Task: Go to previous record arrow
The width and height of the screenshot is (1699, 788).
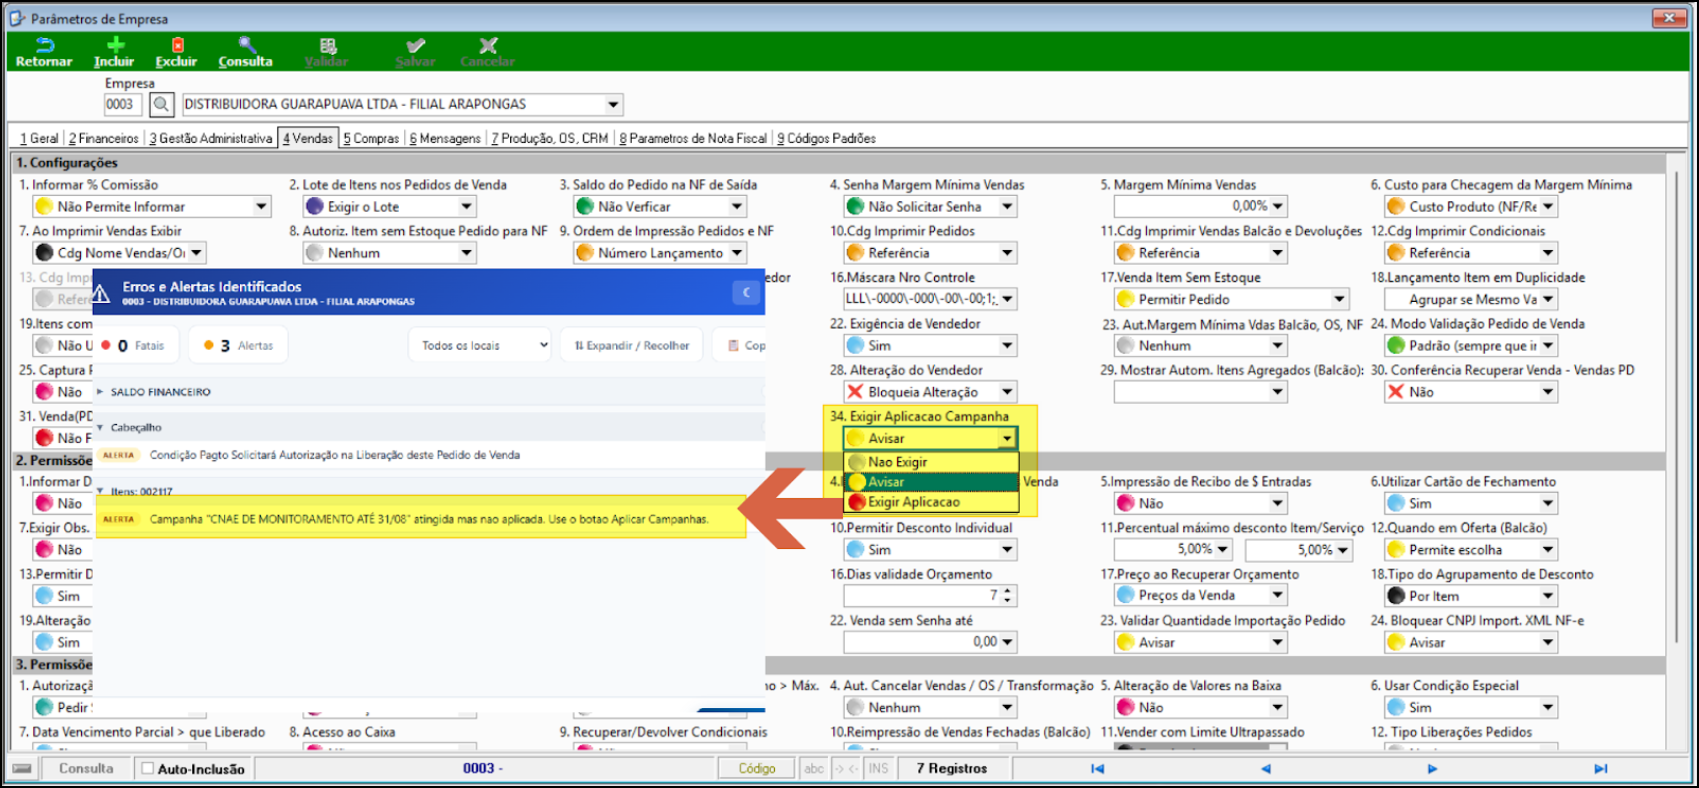Action: (x=1265, y=769)
